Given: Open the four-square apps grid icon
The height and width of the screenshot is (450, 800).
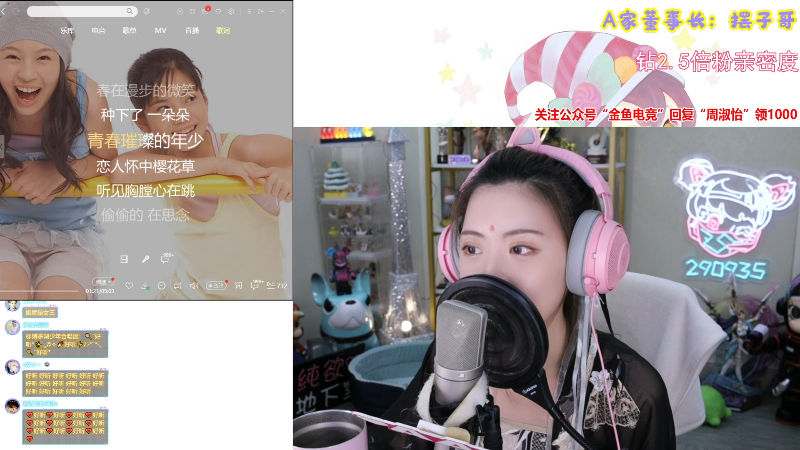Looking at the screenshot, I should tap(192, 11).
